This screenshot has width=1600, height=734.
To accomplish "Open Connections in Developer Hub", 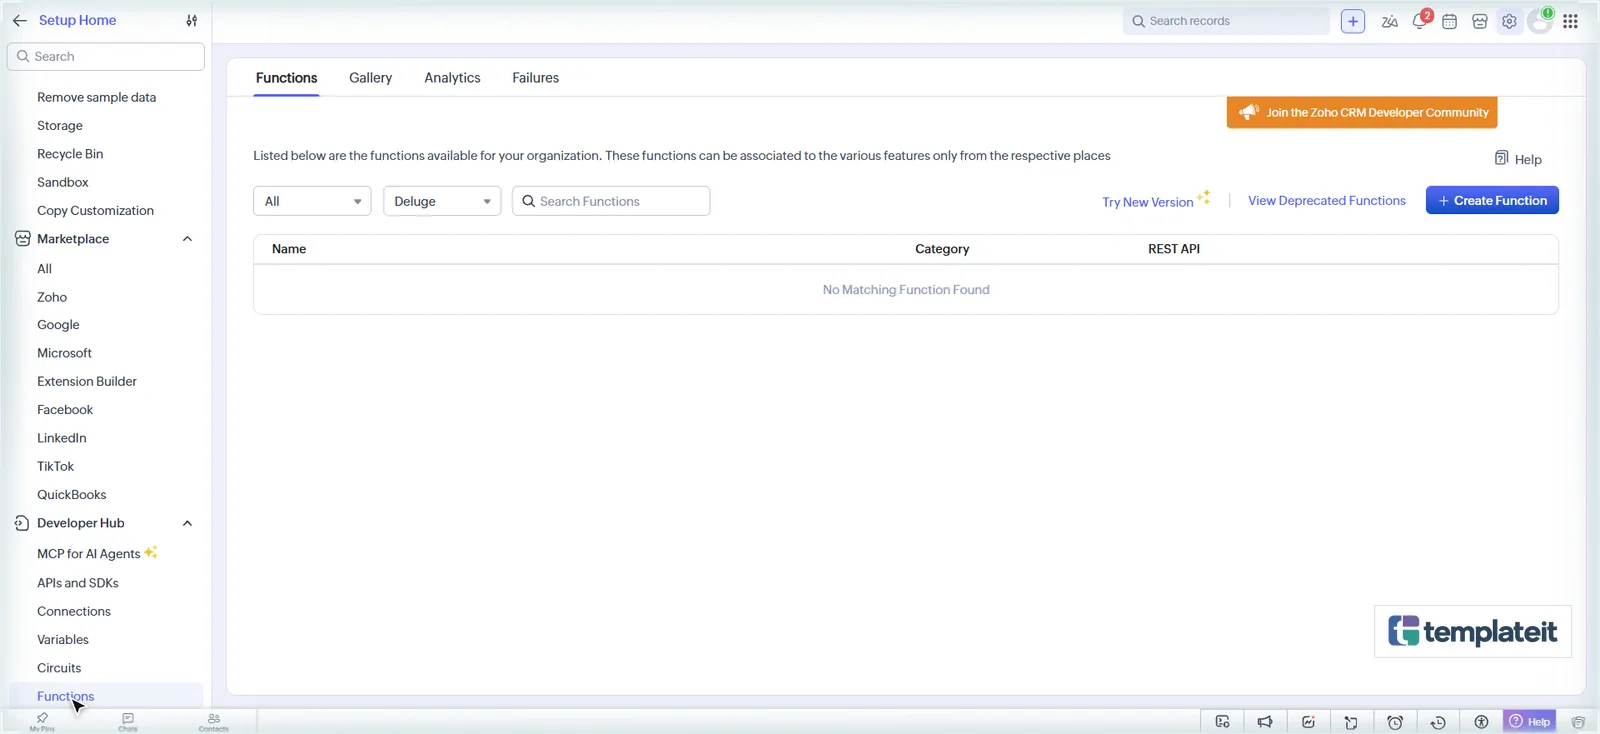I will 74,611.
